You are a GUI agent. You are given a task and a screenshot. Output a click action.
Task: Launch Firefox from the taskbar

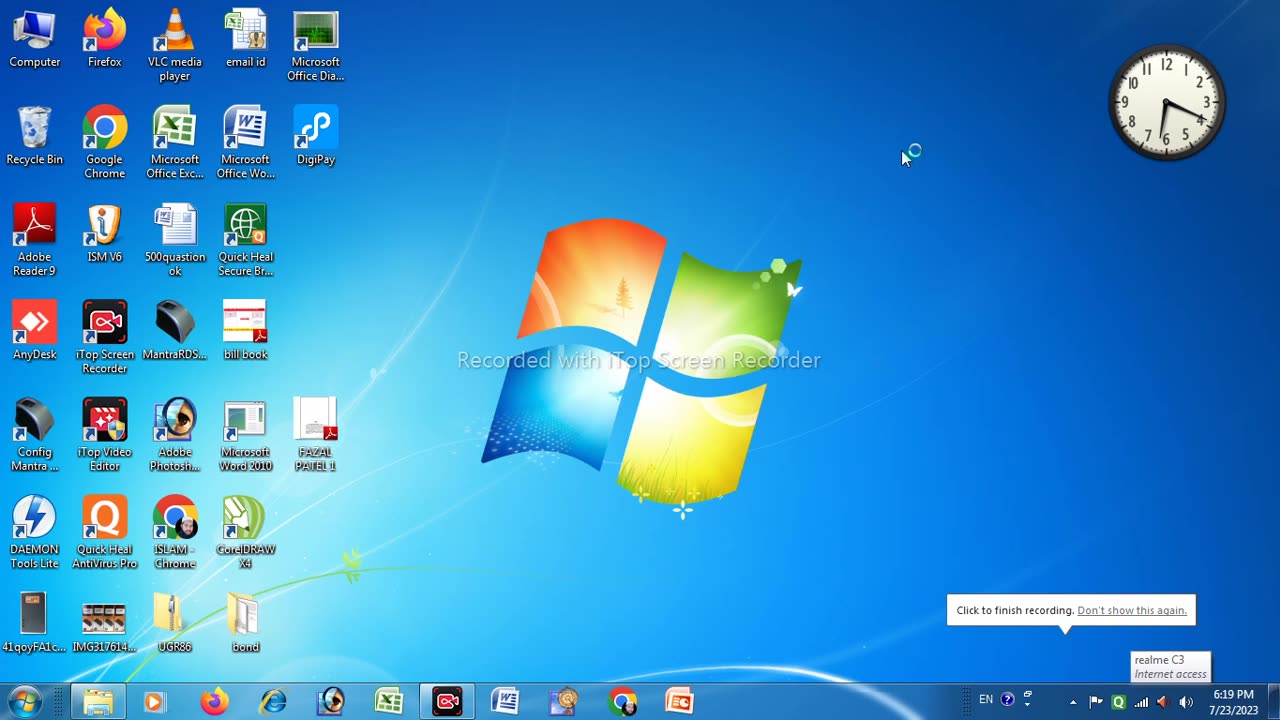[213, 702]
